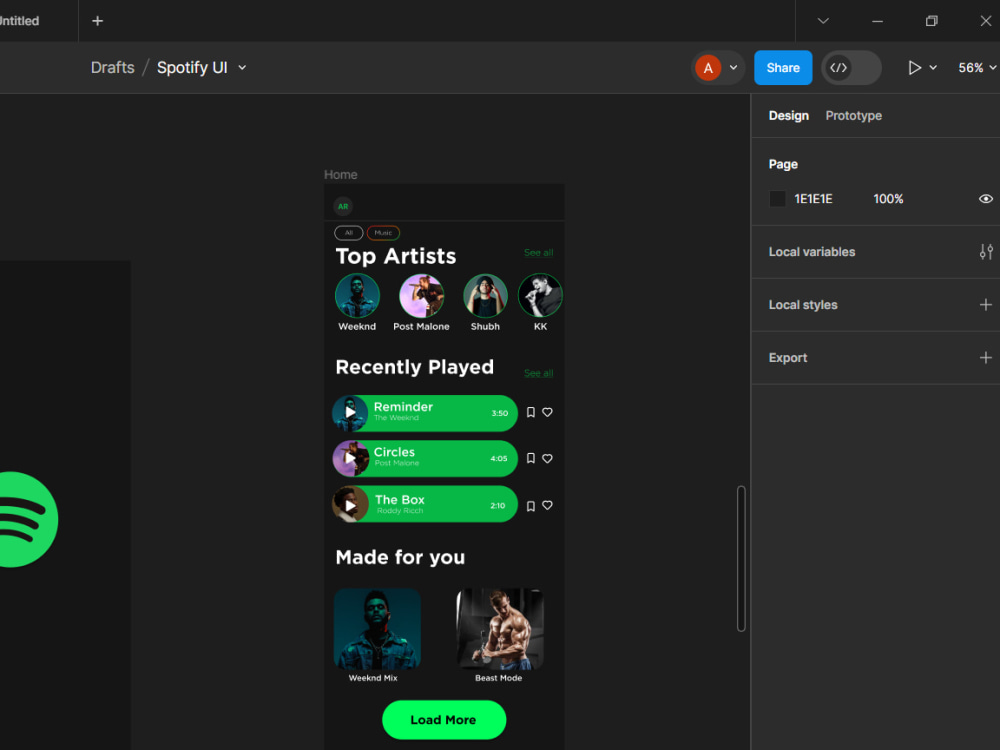1000x750 pixels.
Task: Expand the avatar dropdown chevron
Action: pyautogui.click(x=733, y=68)
